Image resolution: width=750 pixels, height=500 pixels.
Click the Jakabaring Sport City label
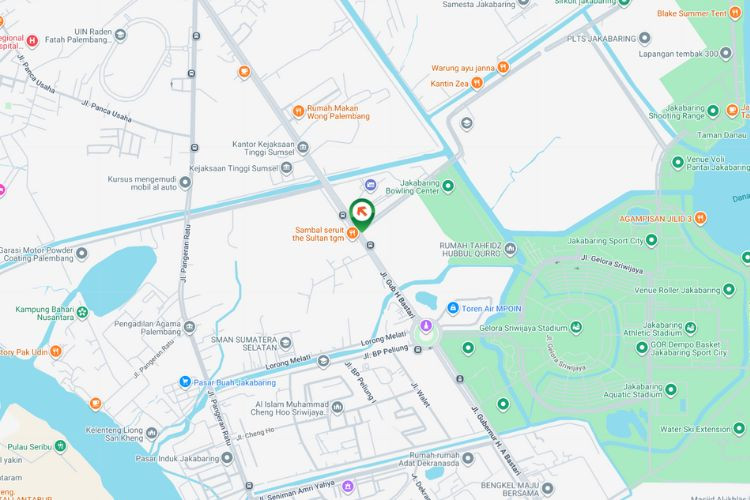click(x=606, y=241)
